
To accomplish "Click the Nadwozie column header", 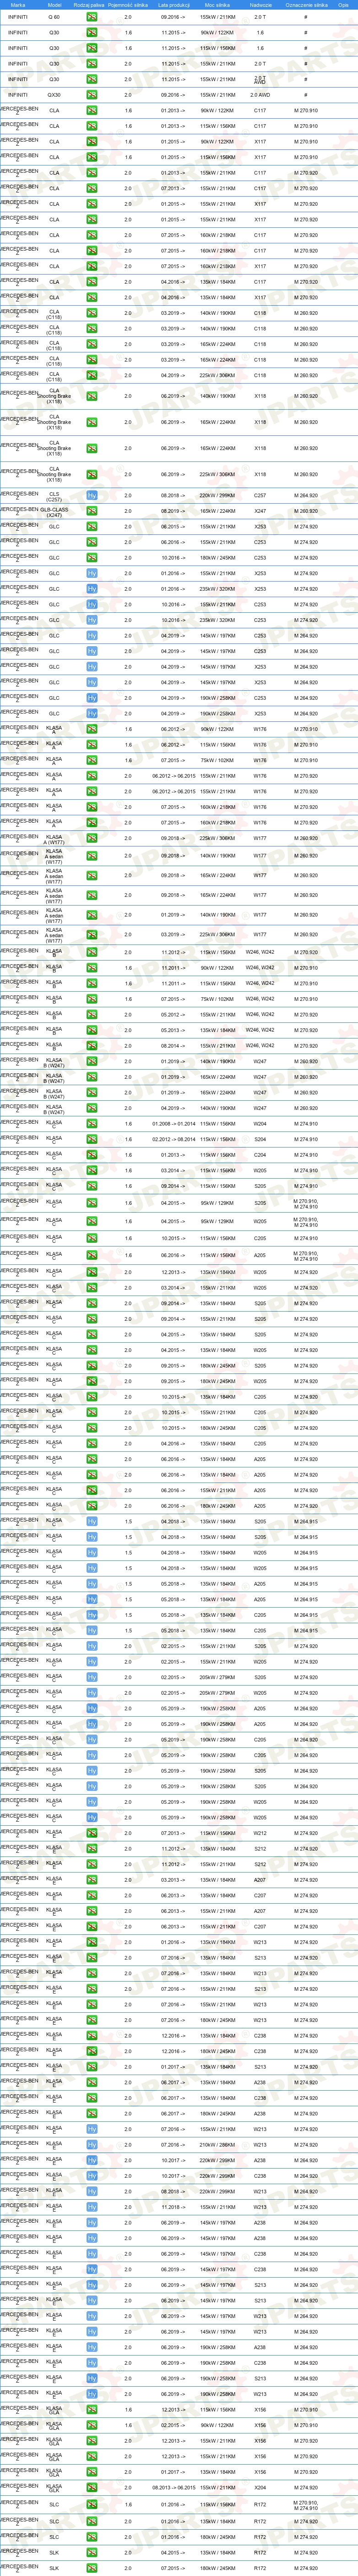I will pyautogui.click(x=260, y=4).
